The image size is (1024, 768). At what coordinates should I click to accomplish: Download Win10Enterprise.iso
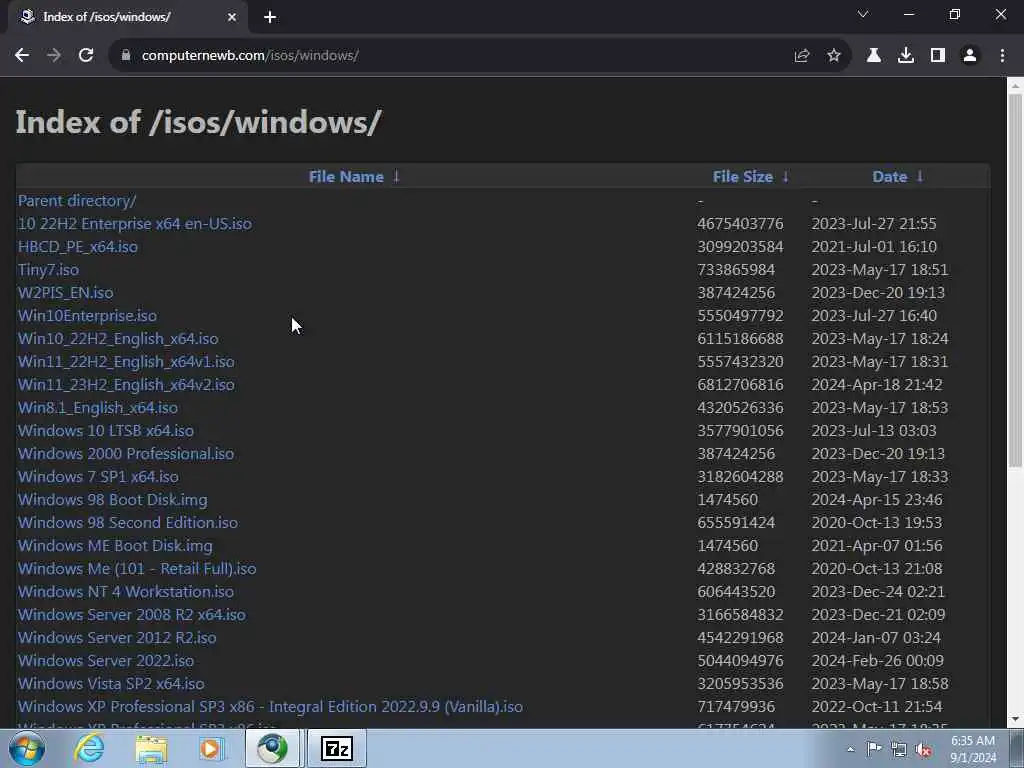[88, 315]
